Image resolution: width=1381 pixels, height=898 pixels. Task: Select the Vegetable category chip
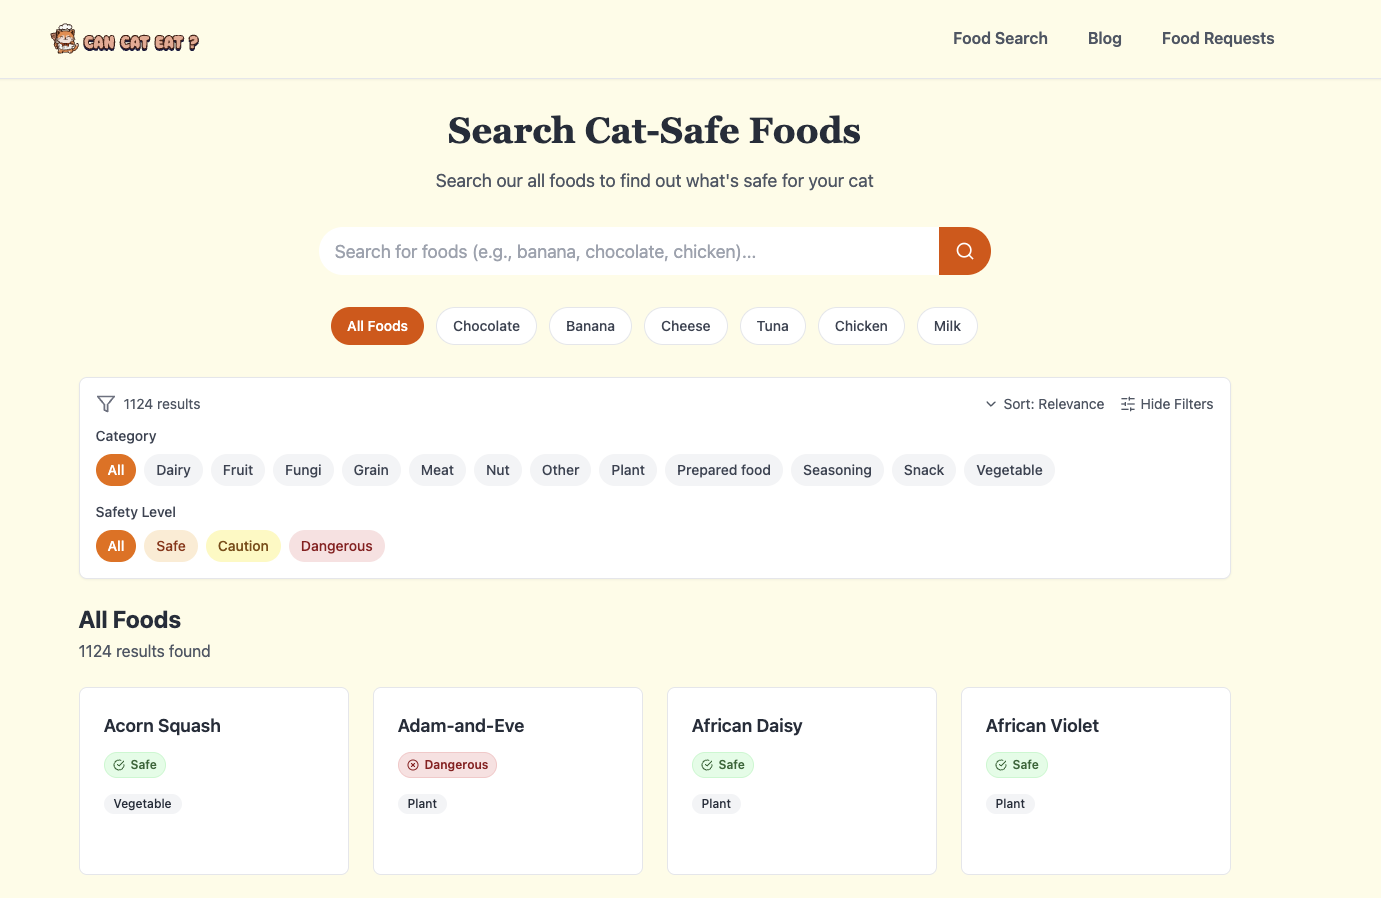(x=1009, y=470)
